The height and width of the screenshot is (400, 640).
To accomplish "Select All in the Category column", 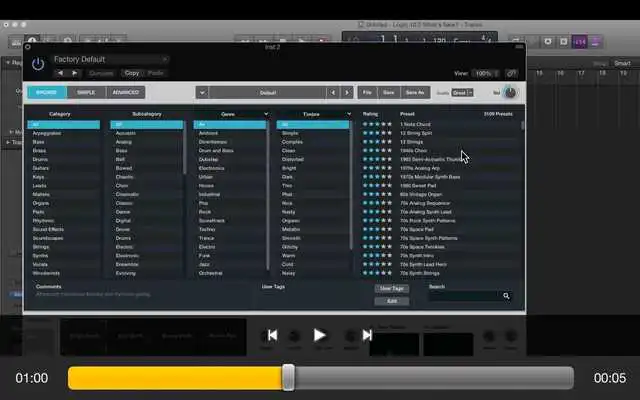I will pos(64,124).
